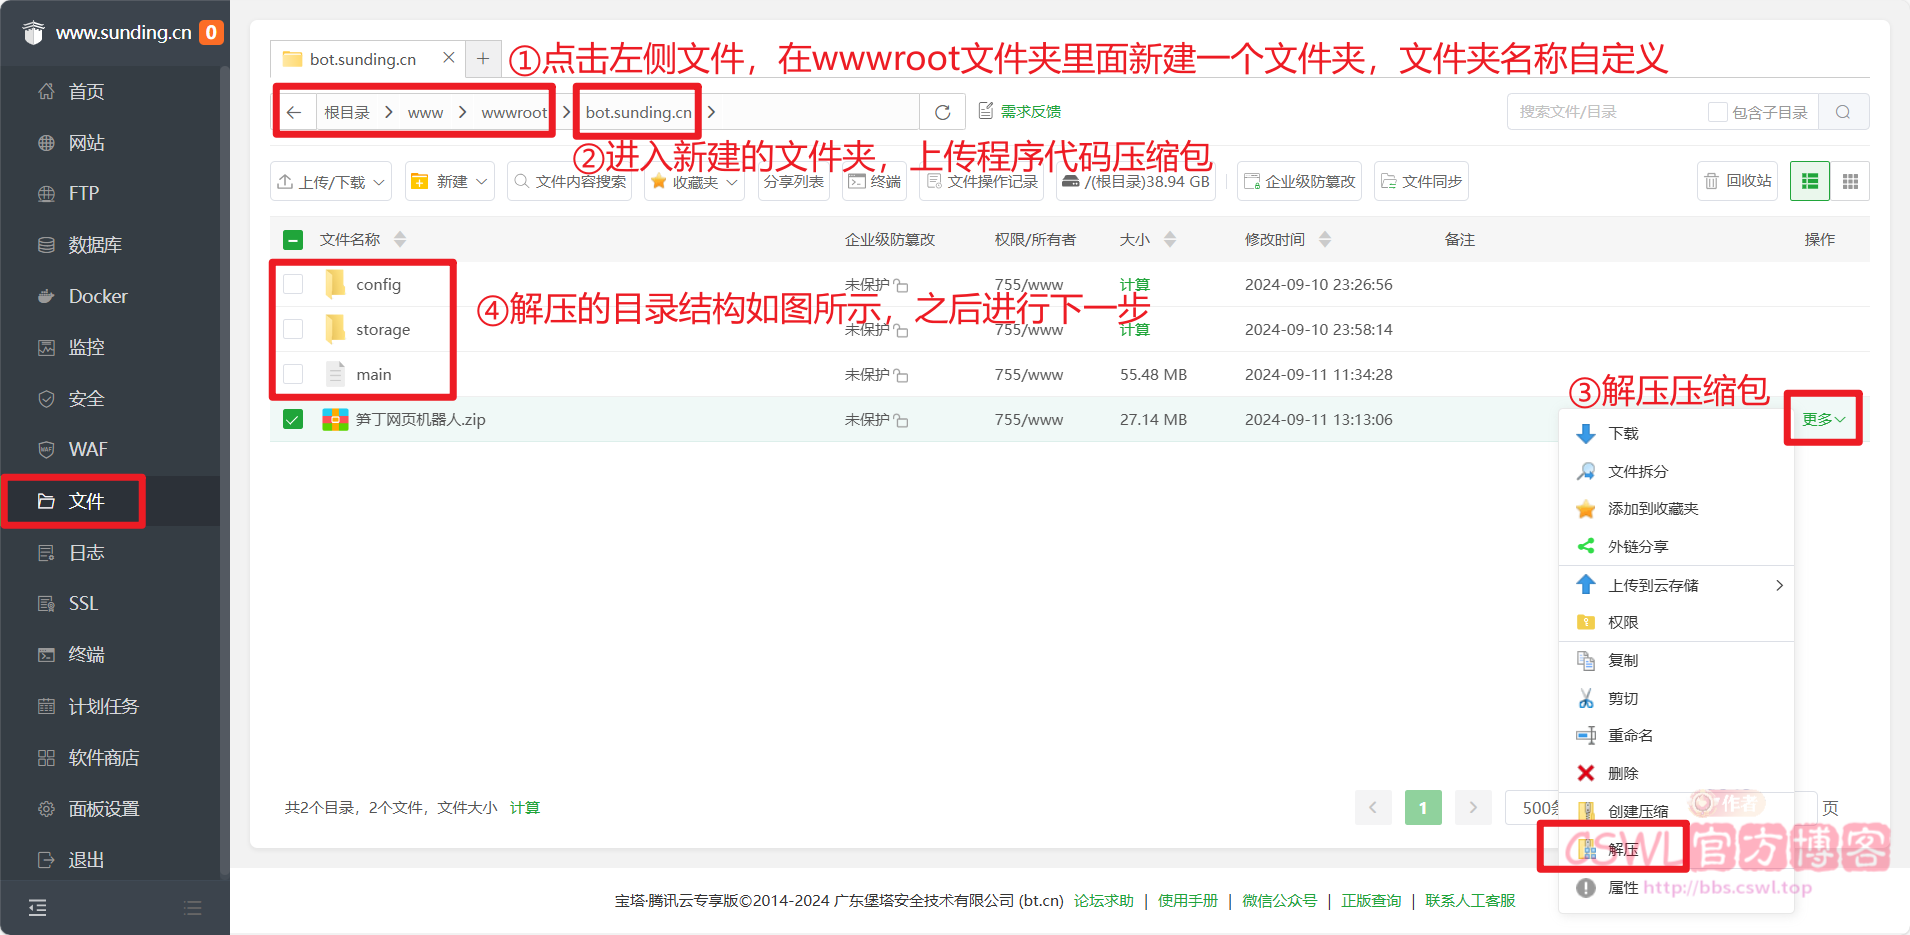Expand the 上传/下载 dropdown
Viewport: 1910px width, 935px height.
tap(331, 181)
